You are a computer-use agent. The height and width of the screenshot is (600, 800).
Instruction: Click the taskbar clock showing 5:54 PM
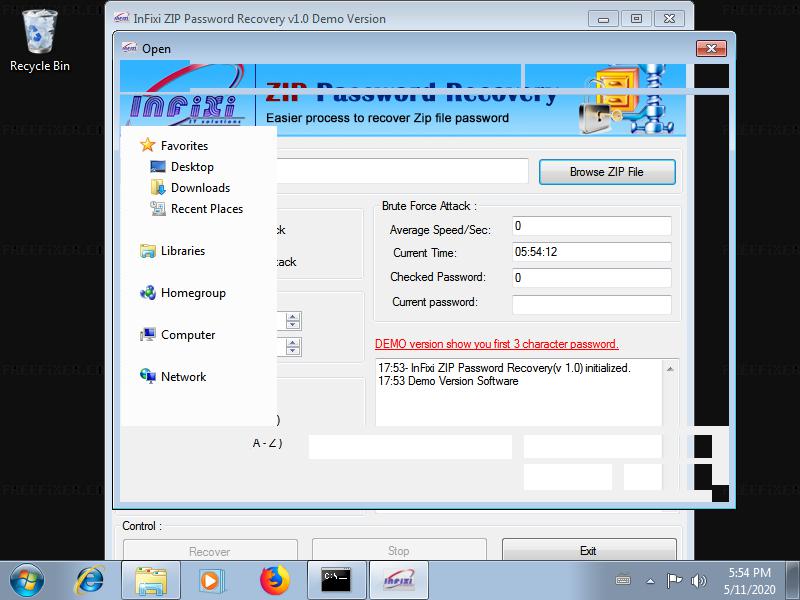749,581
